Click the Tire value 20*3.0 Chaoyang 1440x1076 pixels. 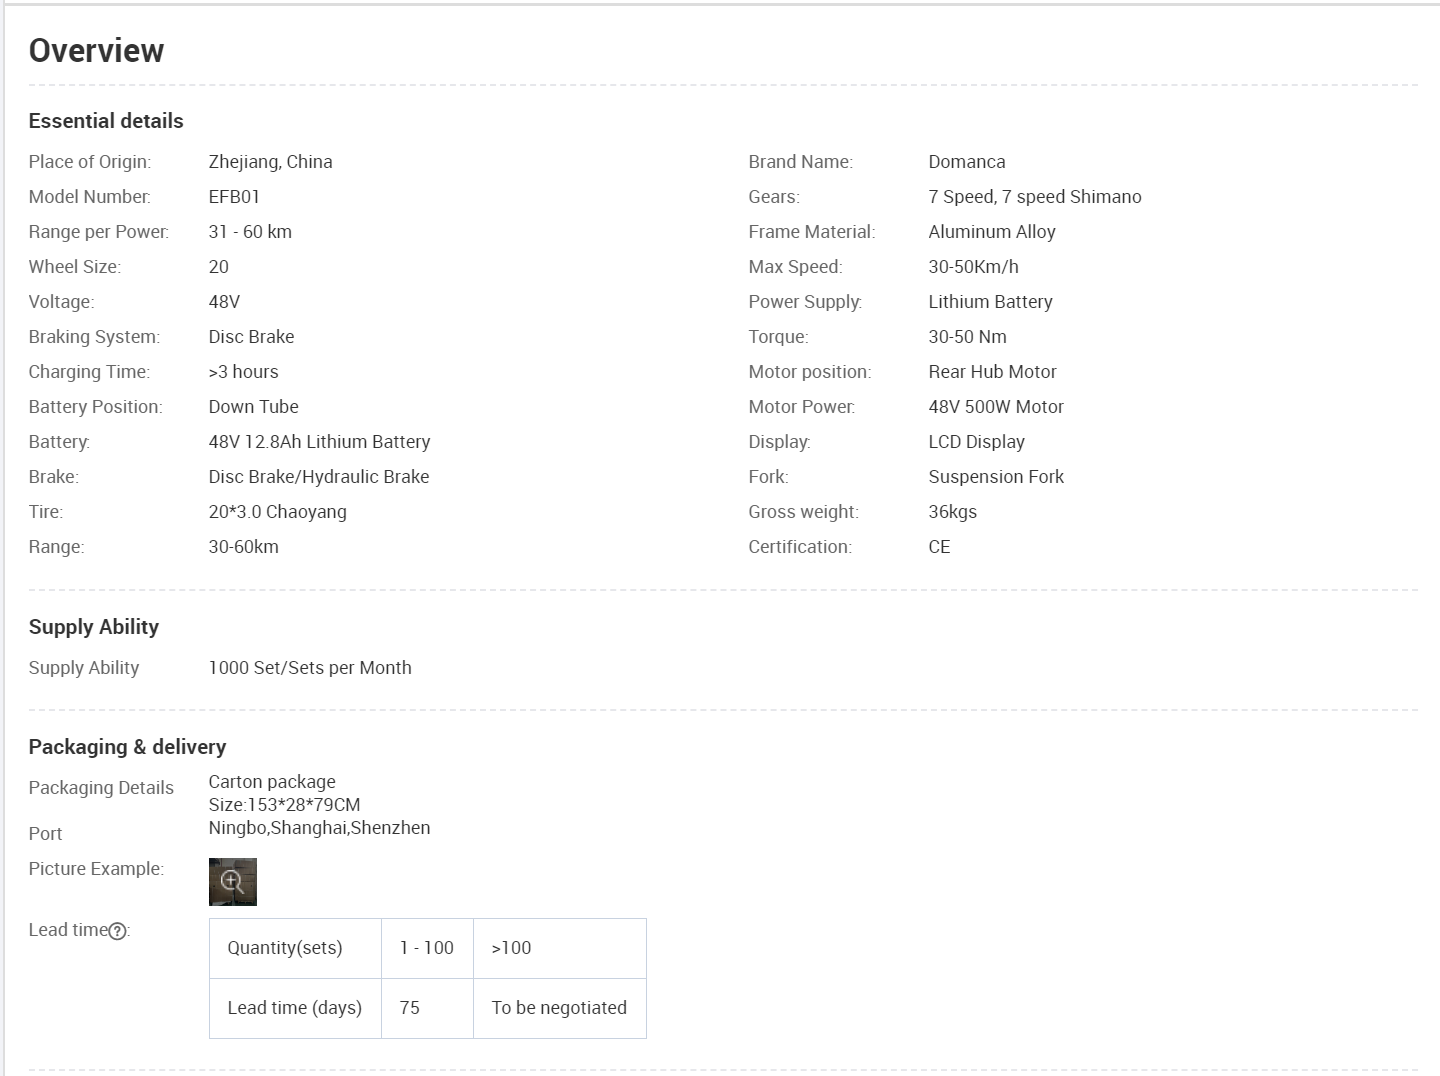point(277,512)
